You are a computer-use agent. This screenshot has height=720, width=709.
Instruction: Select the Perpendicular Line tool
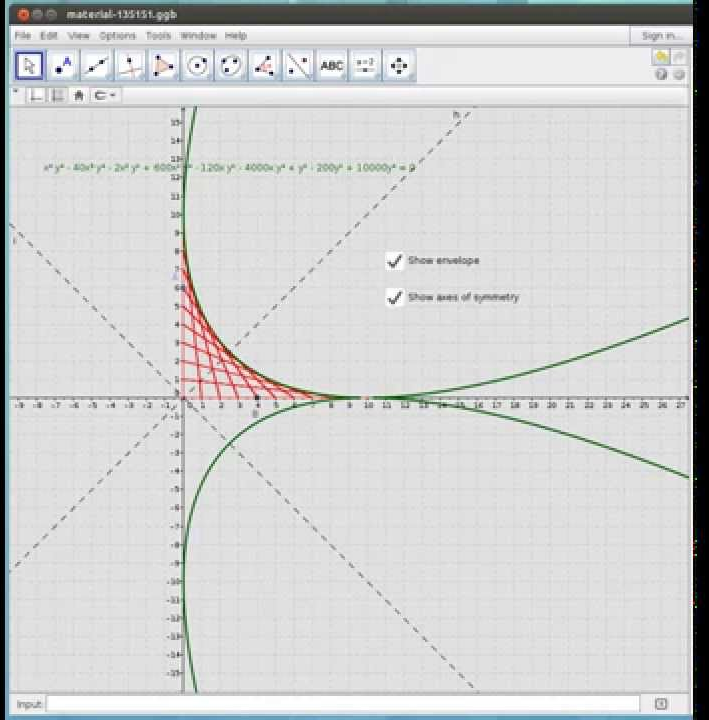[130, 66]
